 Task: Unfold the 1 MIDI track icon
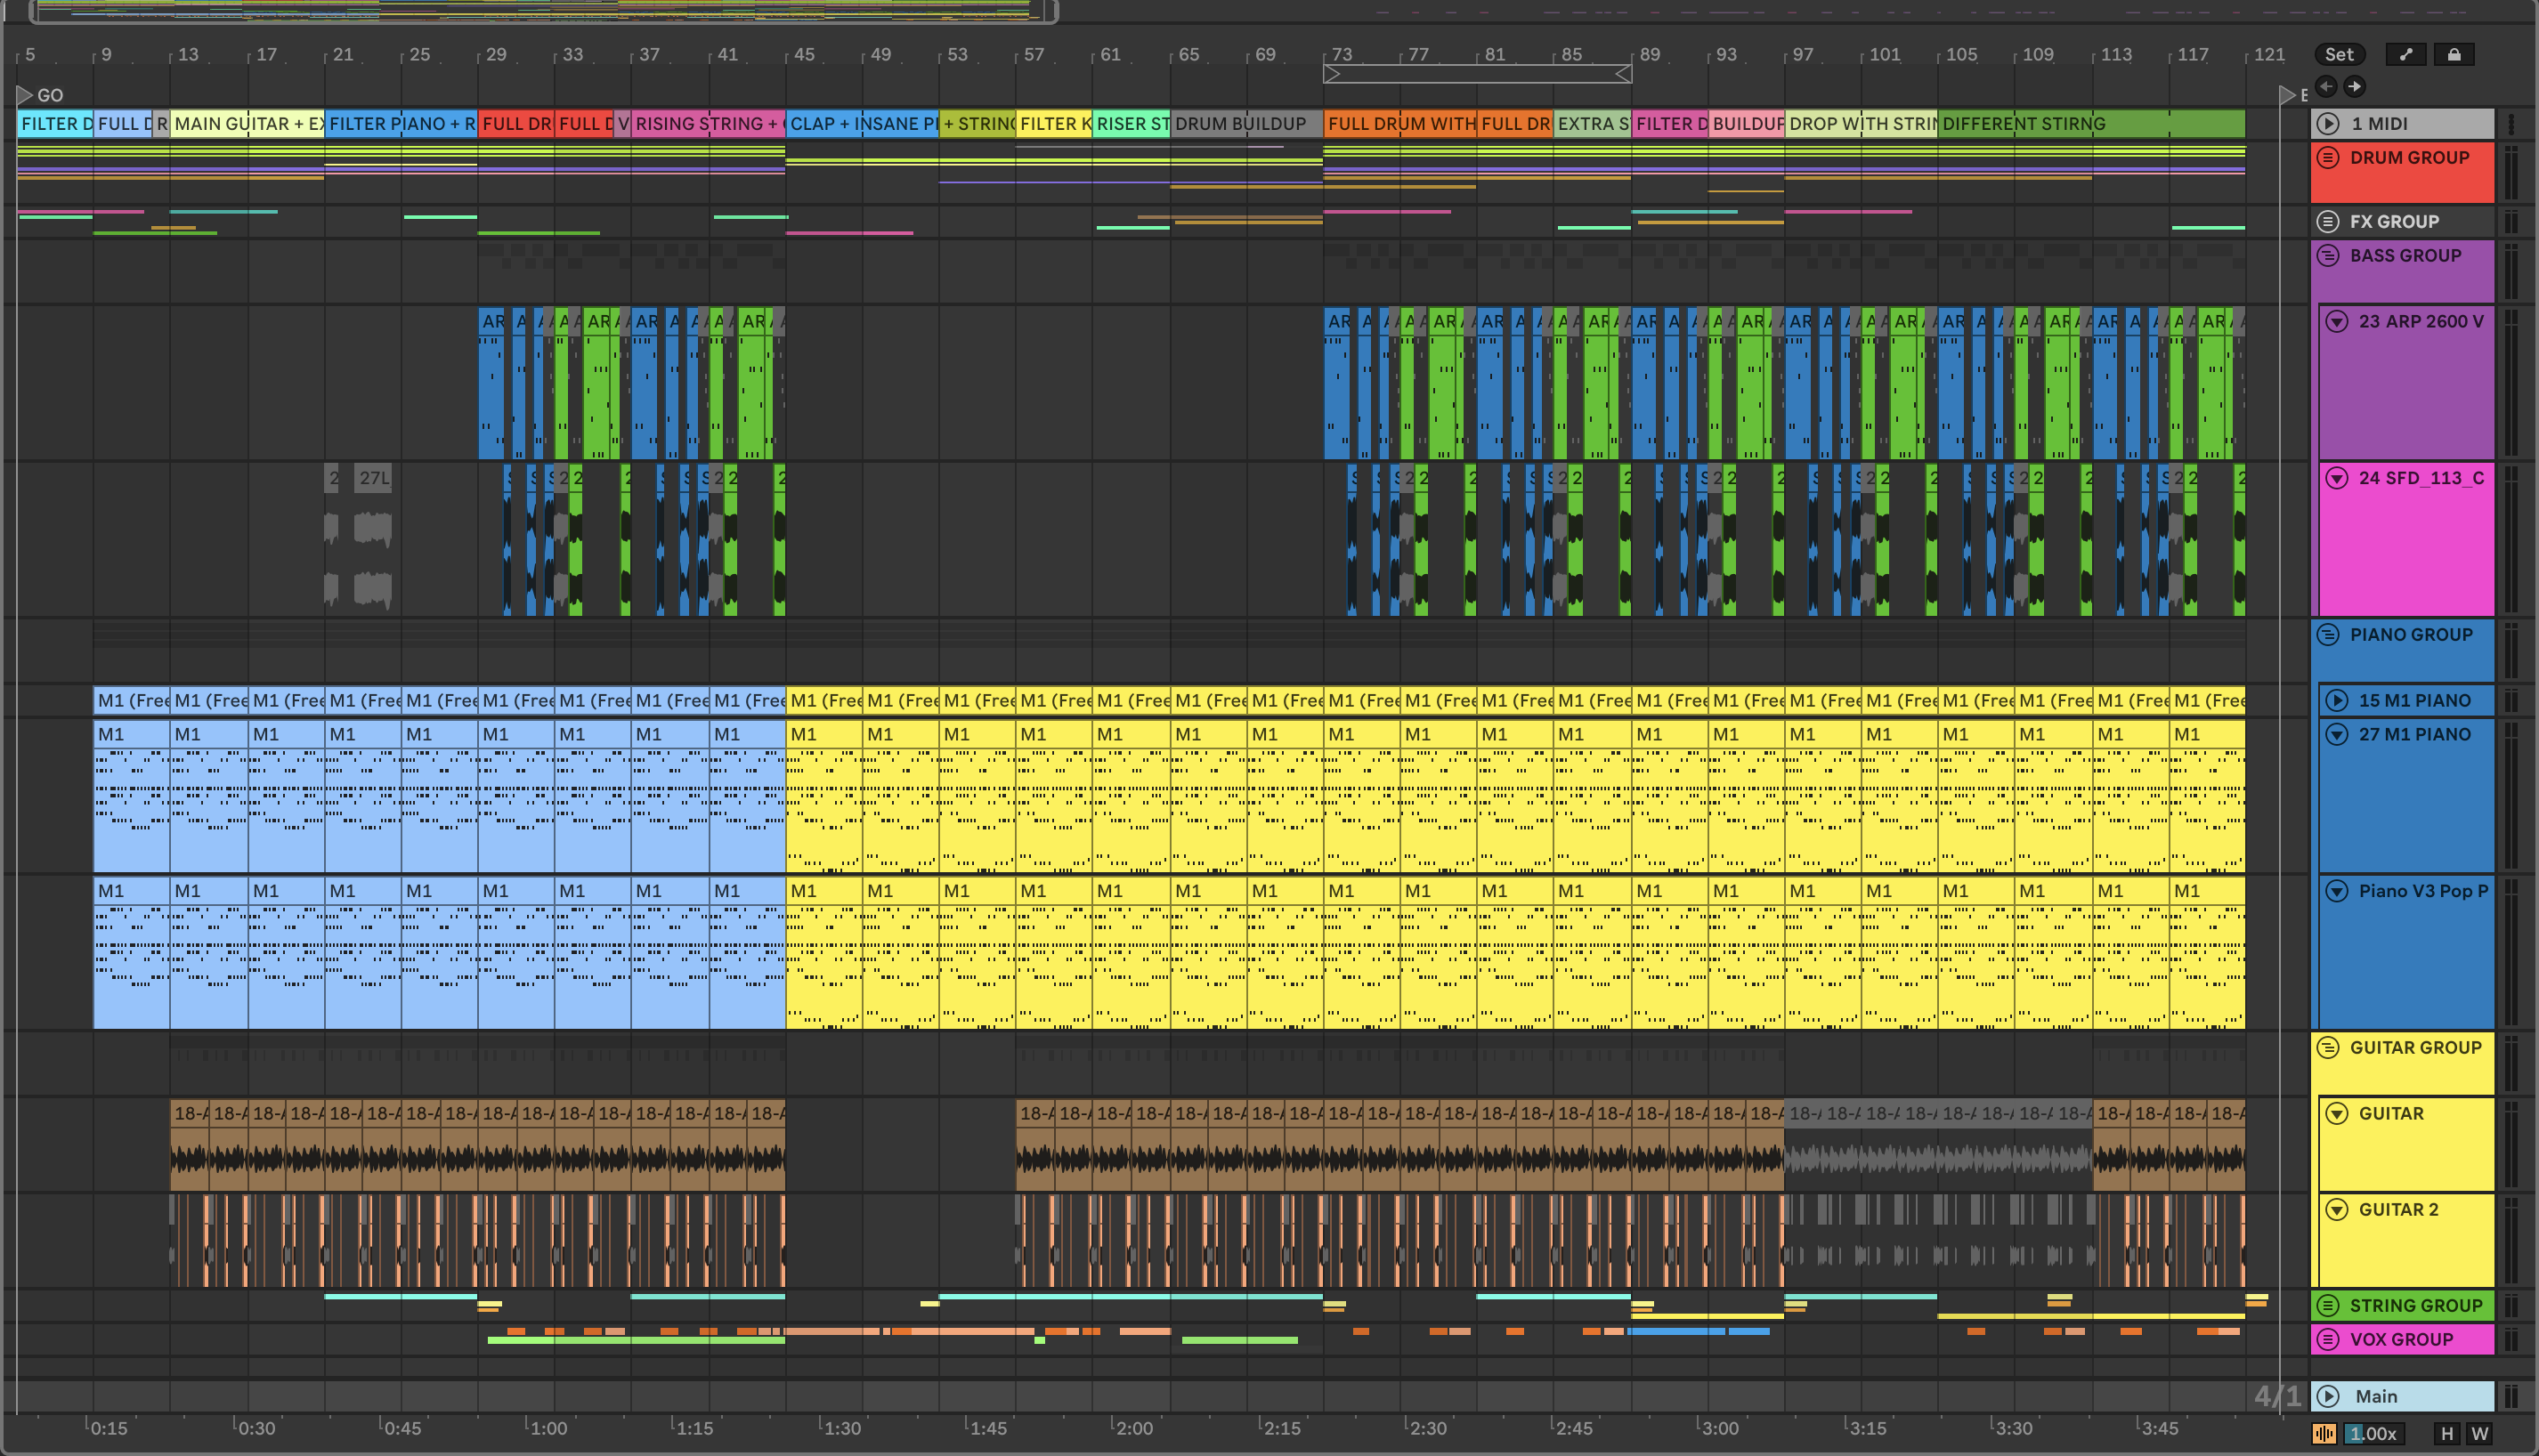pyautogui.click(x=2328, y=124)
